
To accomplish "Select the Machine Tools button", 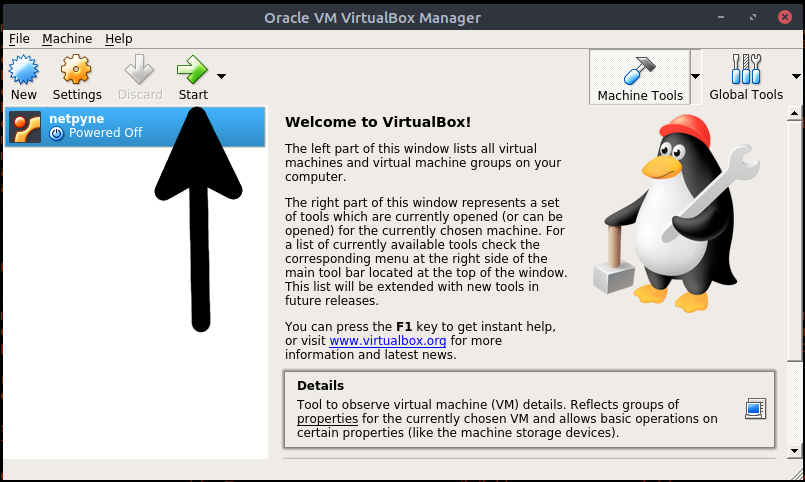I will point(640,77).
